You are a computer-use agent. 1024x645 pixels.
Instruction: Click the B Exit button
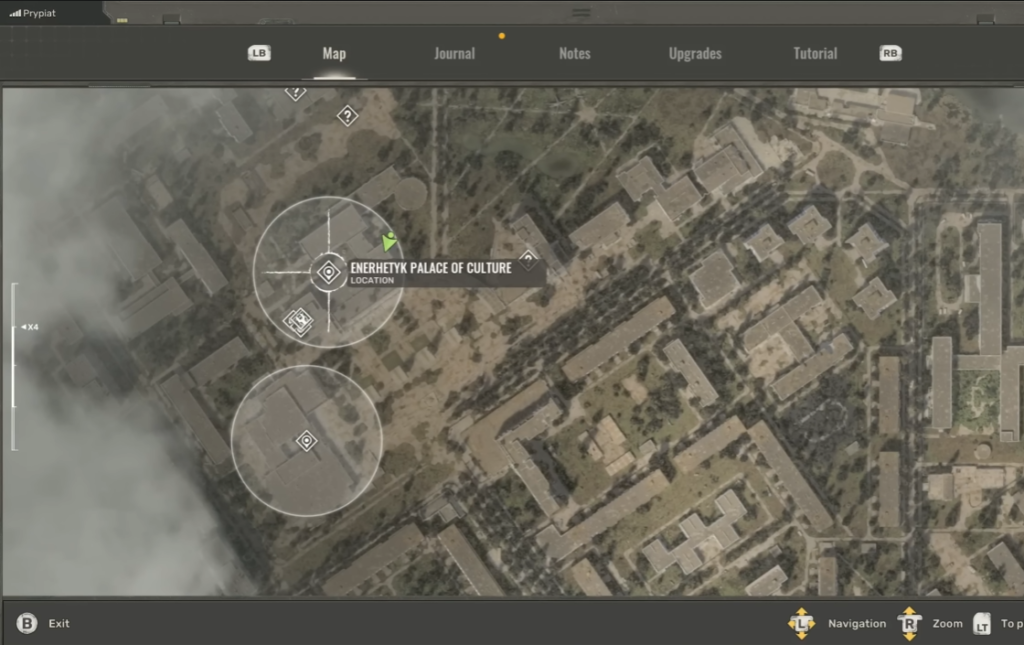[x=27, y=623]
